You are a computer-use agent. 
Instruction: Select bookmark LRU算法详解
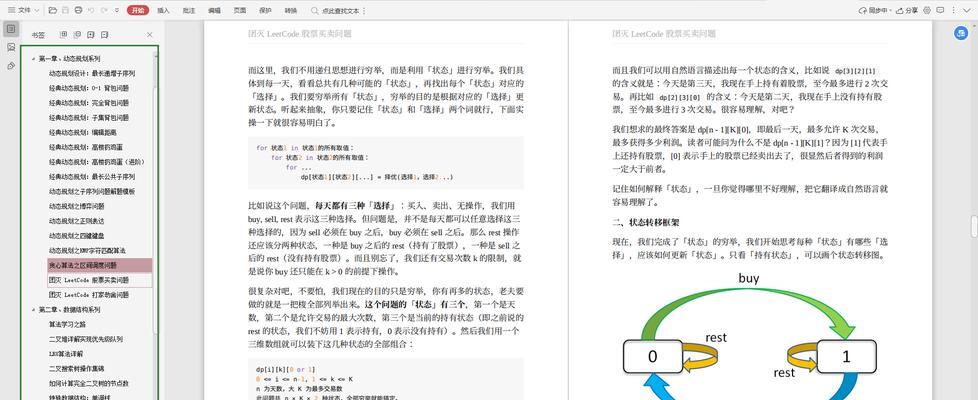(65, 354)
